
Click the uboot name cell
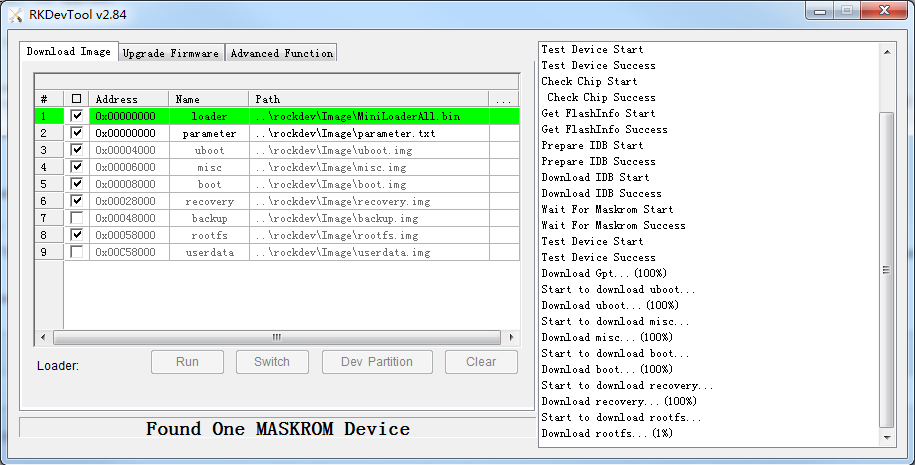(x=209, y=150)
